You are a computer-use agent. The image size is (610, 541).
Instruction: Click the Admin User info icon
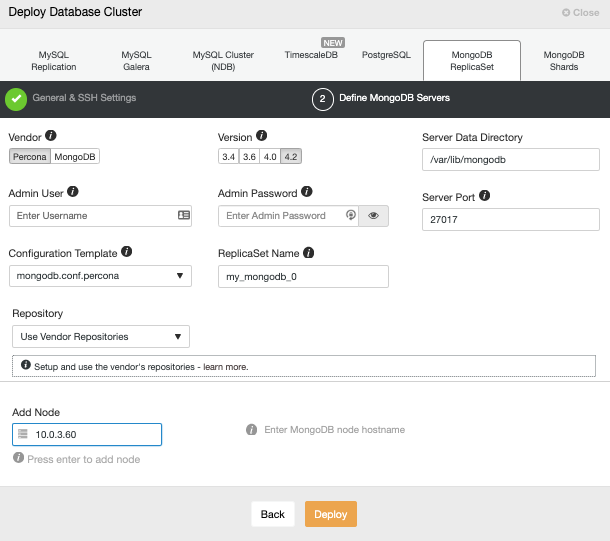click(x=73, y=191)
